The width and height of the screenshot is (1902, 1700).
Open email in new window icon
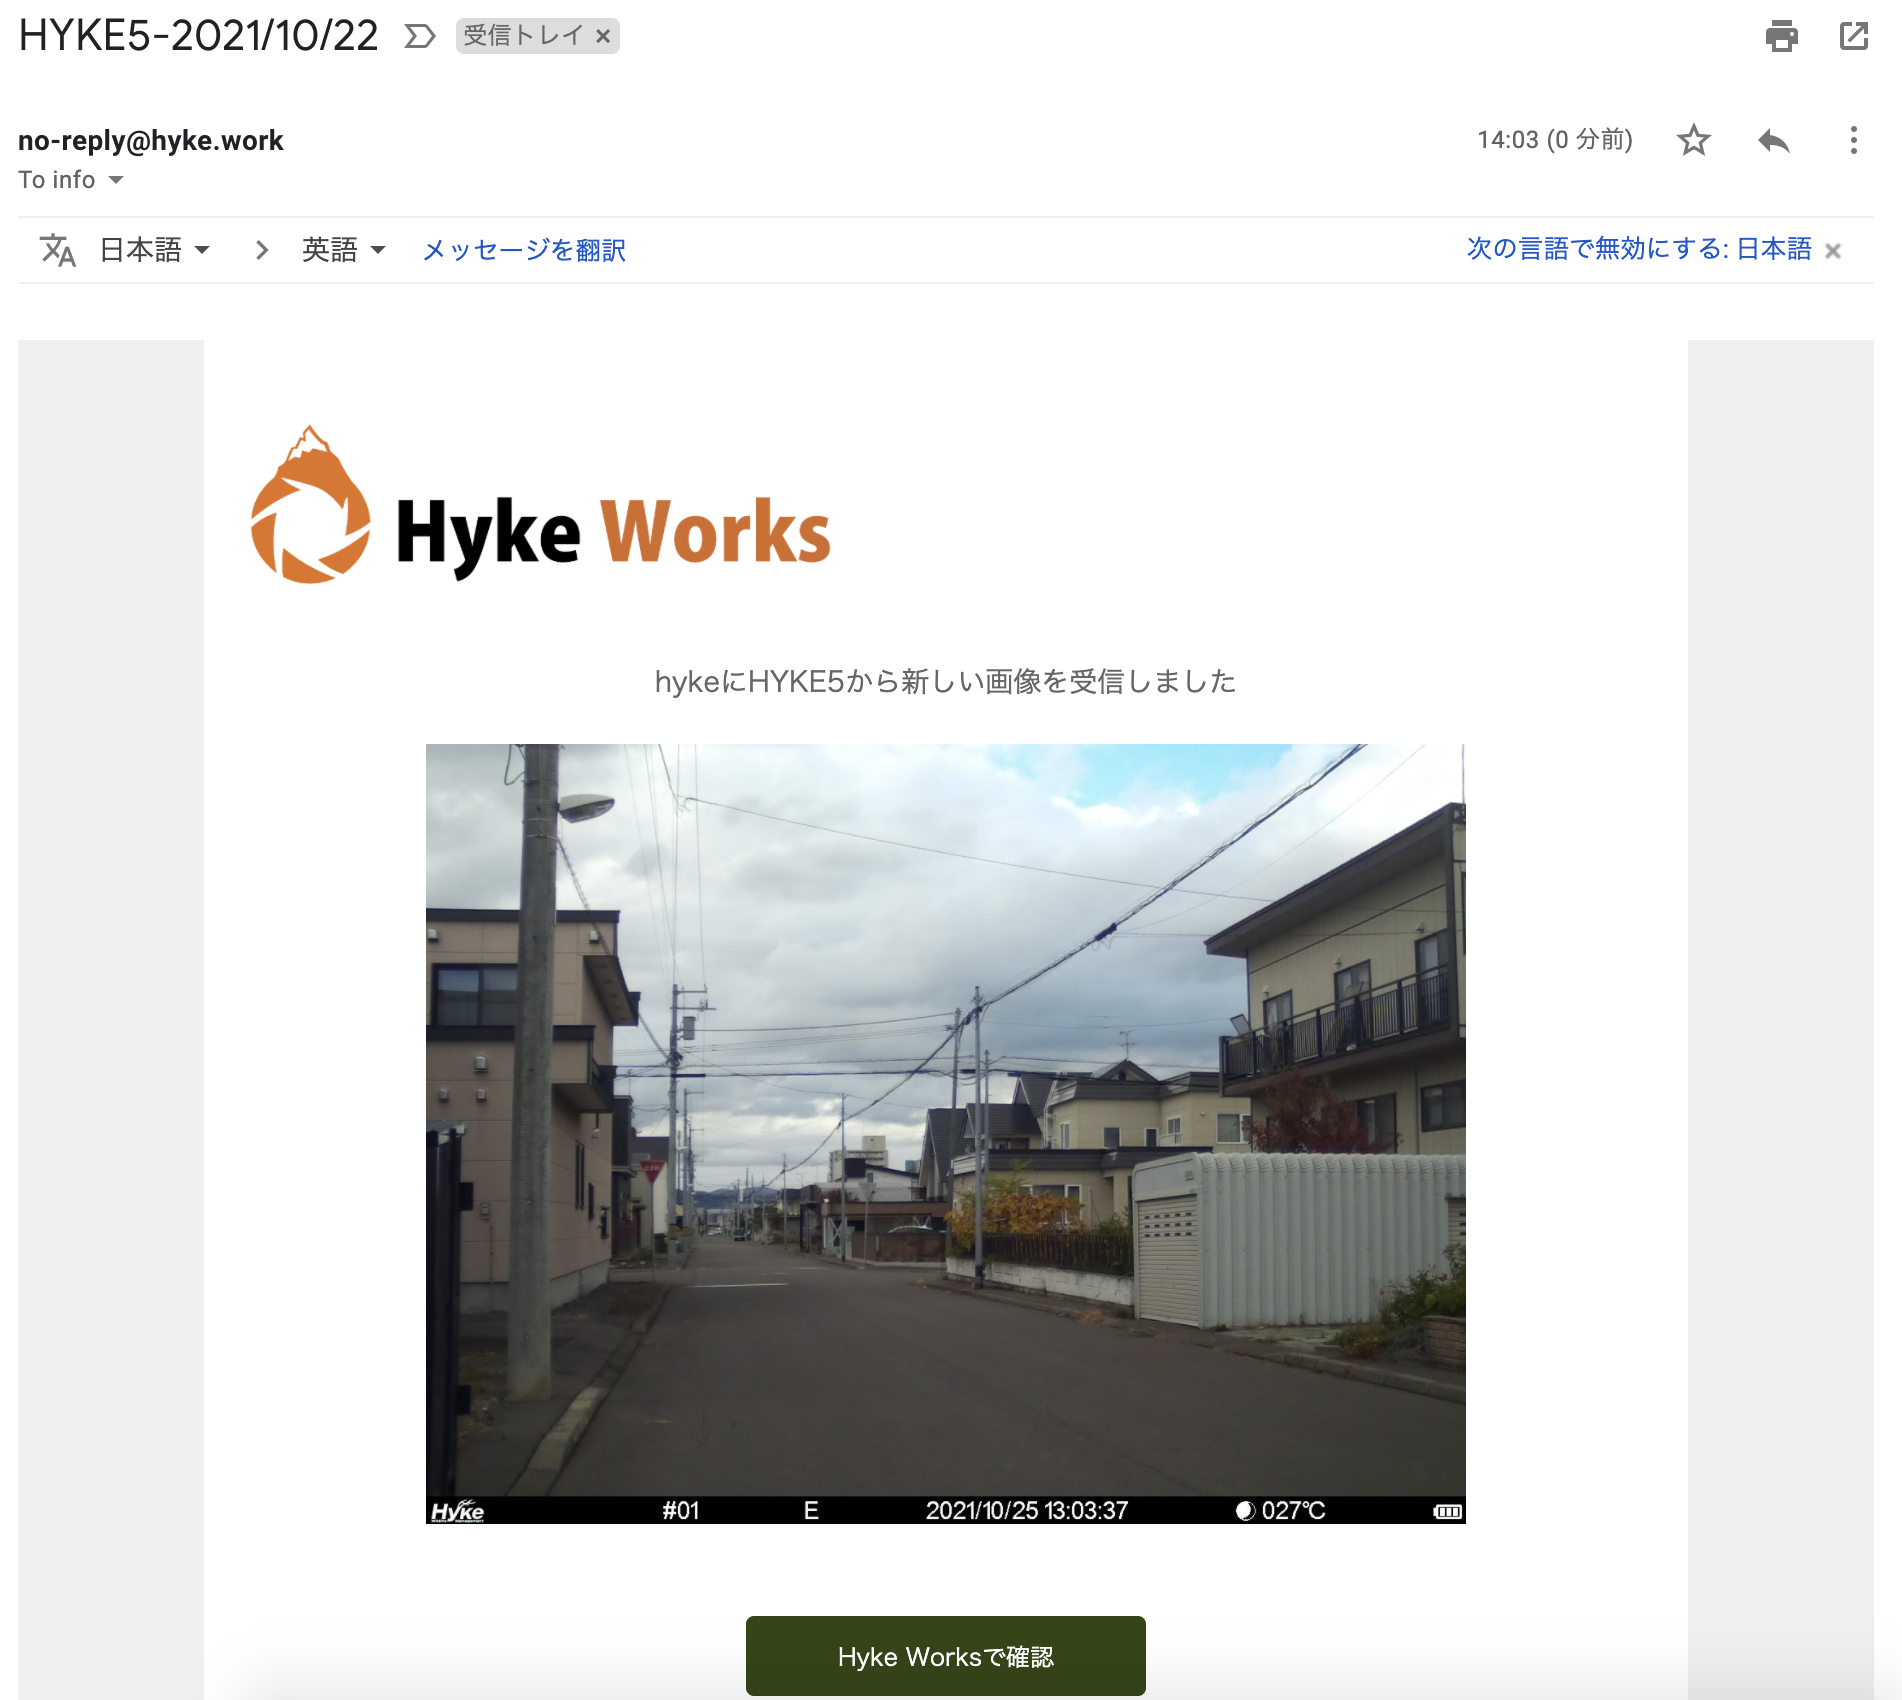[1853, 36]
